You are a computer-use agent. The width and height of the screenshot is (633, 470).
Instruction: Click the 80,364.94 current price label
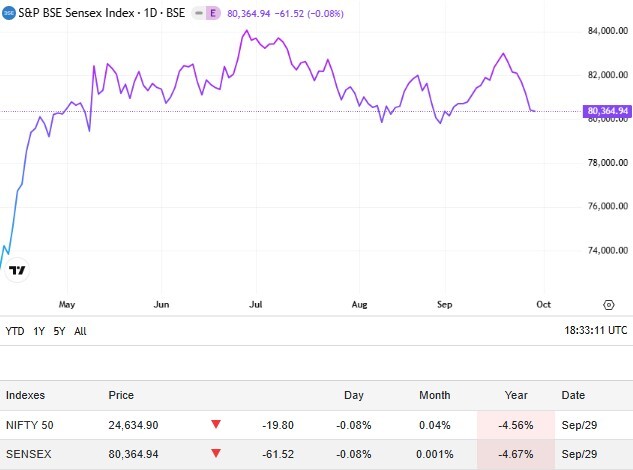(x=609, y=110)
